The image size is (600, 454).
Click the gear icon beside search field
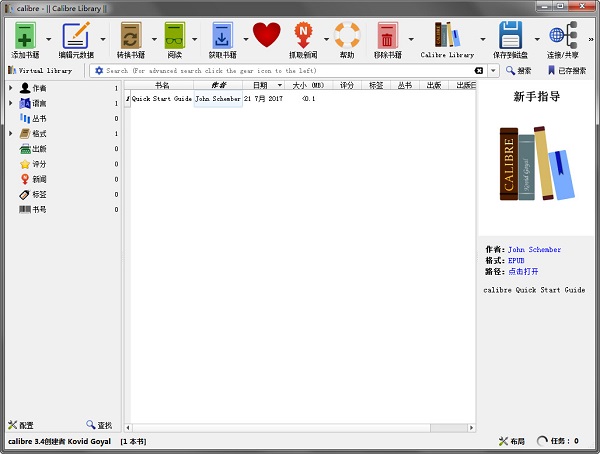[x=99, y=71]
